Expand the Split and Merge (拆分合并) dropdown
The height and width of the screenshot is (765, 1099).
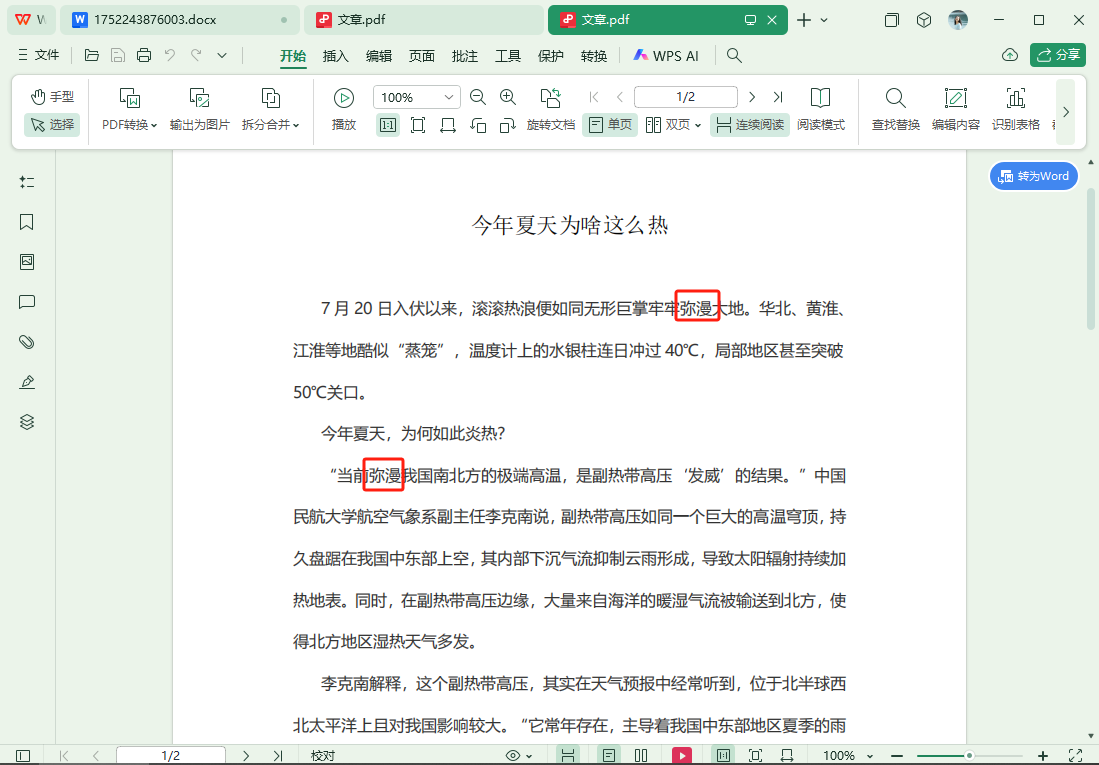[270, 125]
